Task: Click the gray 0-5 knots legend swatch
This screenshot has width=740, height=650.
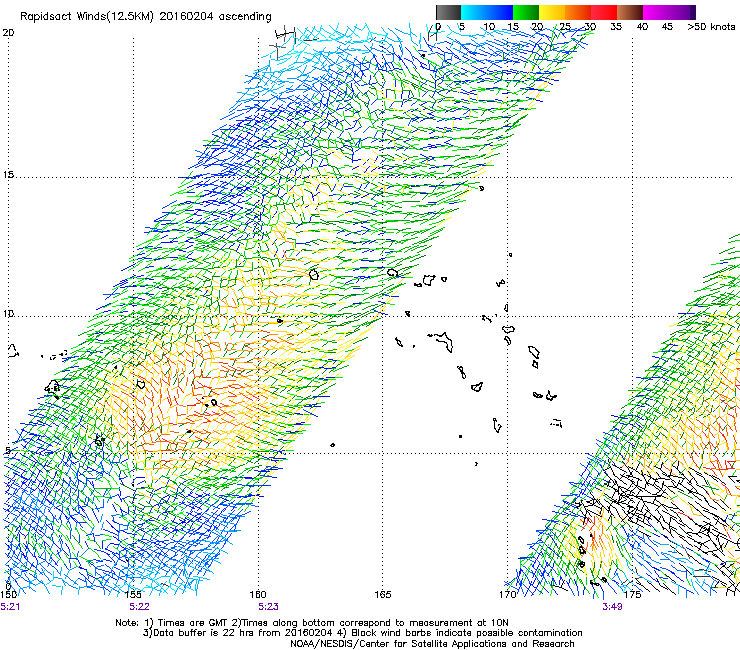Action: (x=448, y=12)
